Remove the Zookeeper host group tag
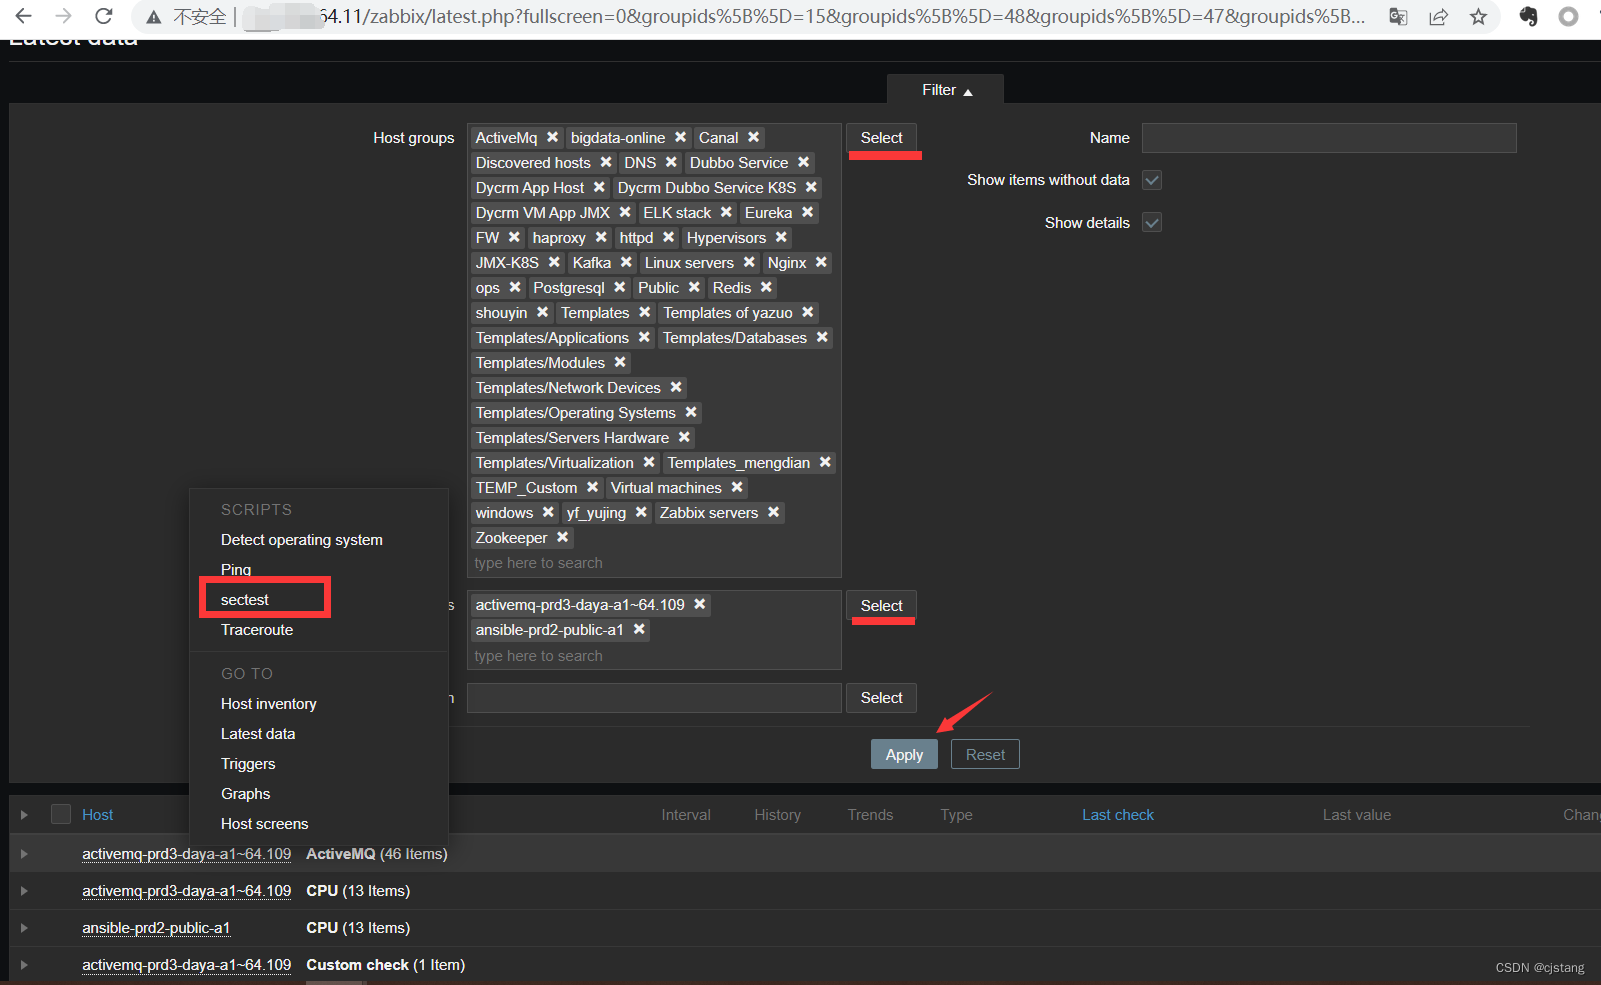This screenshot has height=985, width=1601. [562, 537]
